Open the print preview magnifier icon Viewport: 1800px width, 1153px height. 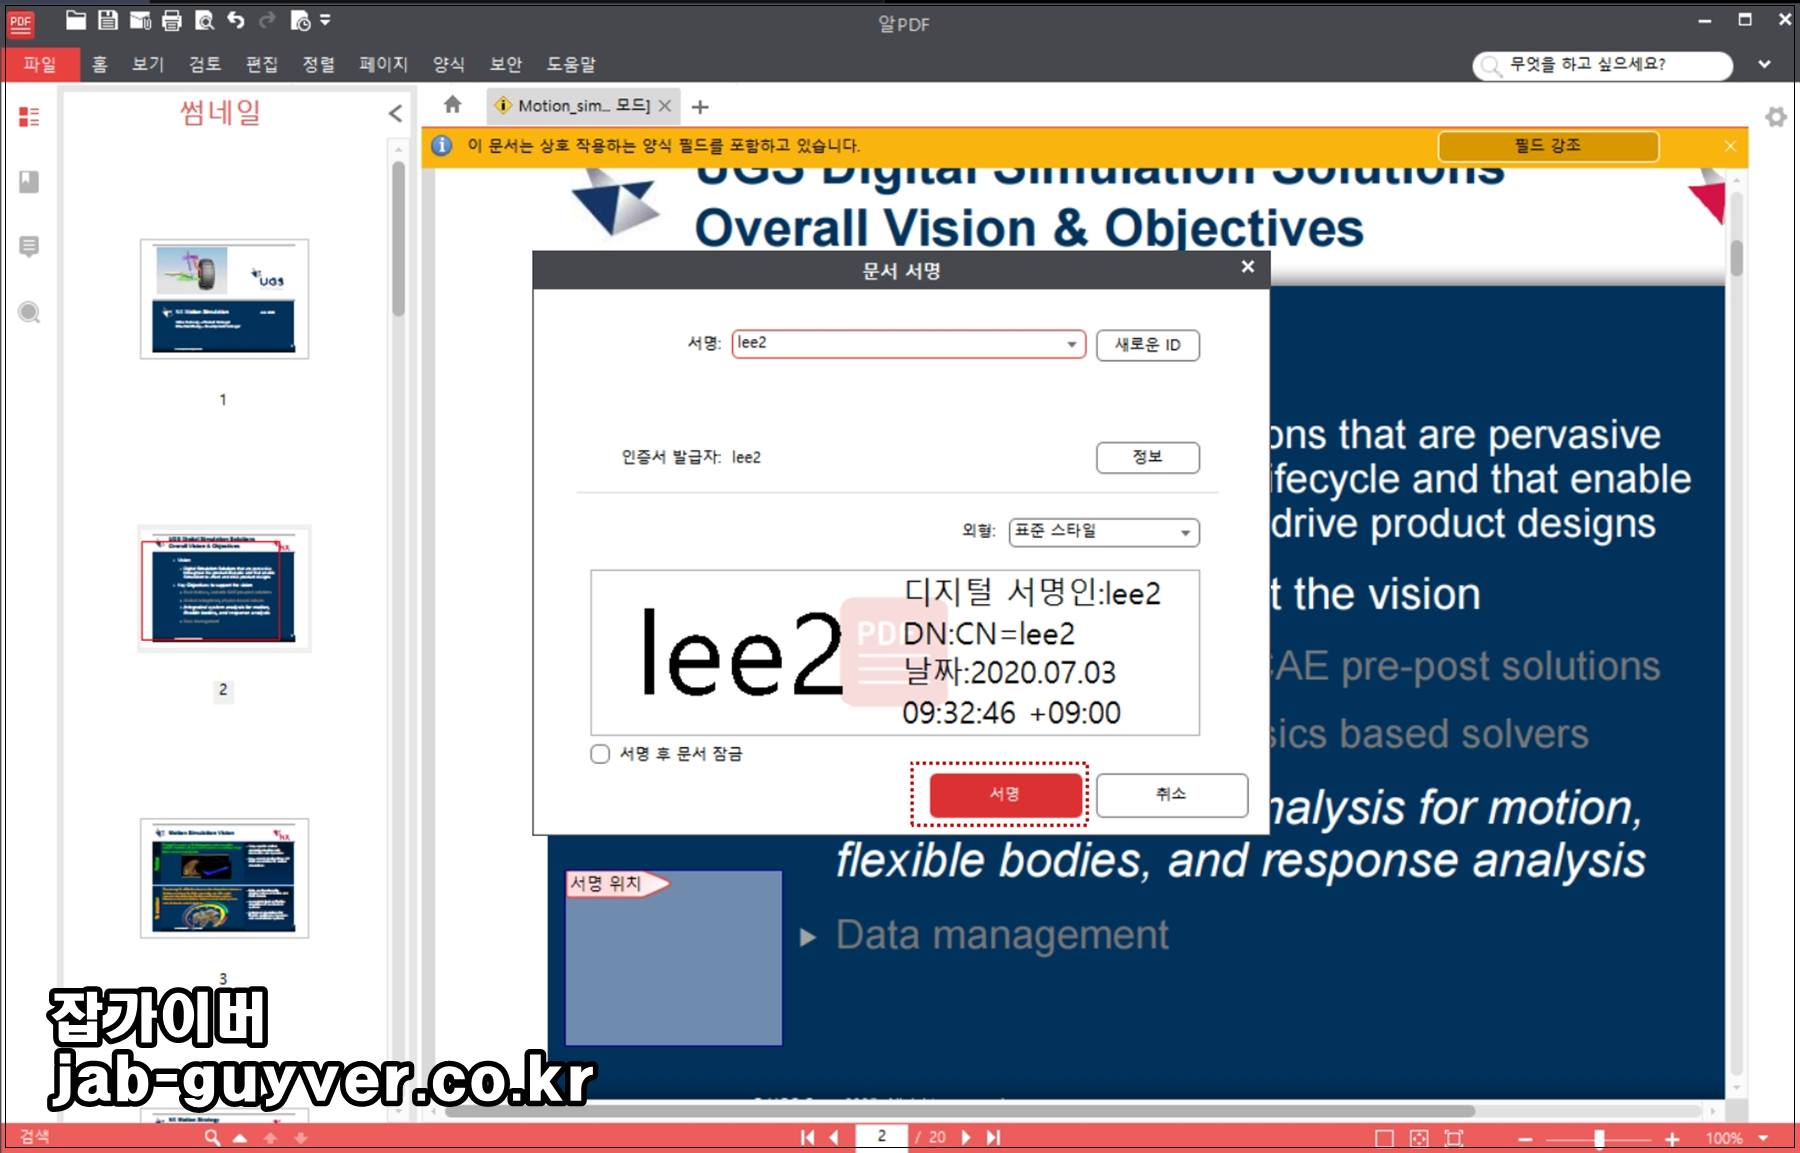coord(204,20)
